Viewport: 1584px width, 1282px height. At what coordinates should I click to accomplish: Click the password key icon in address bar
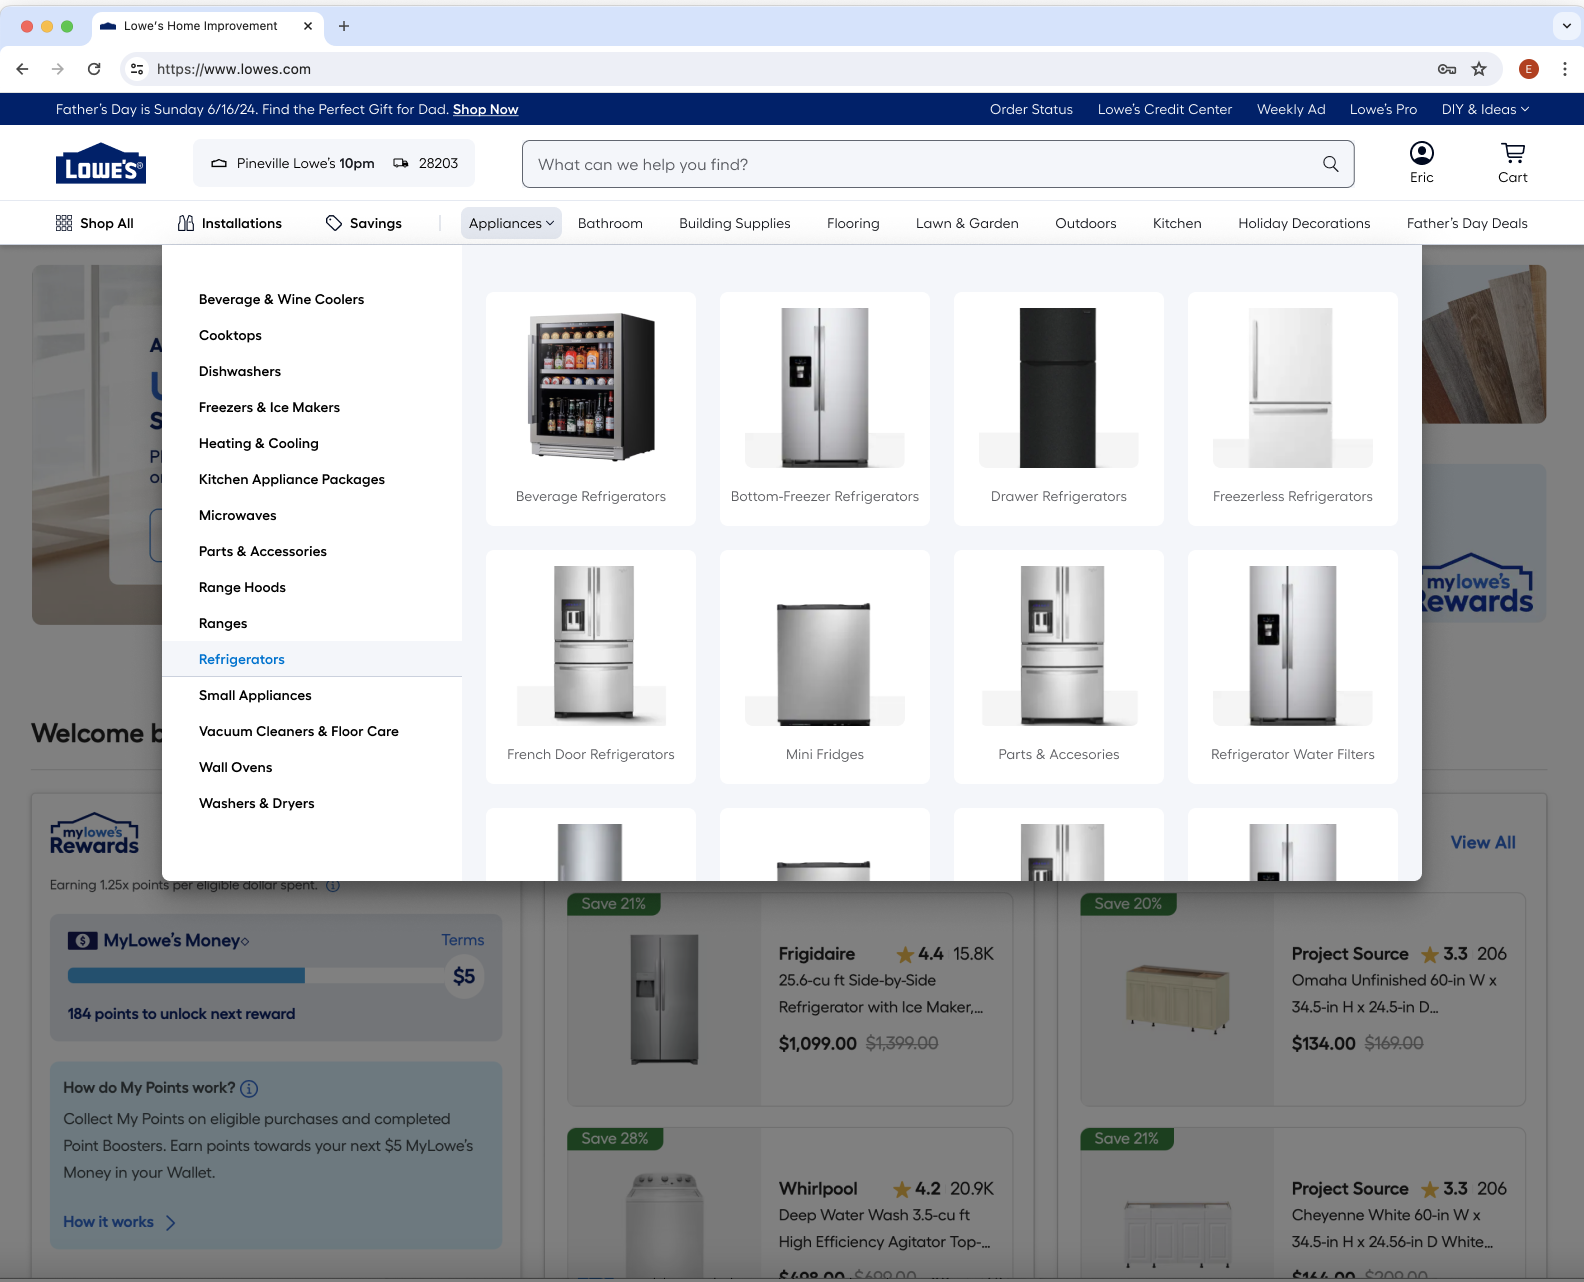coord(1446,69)
